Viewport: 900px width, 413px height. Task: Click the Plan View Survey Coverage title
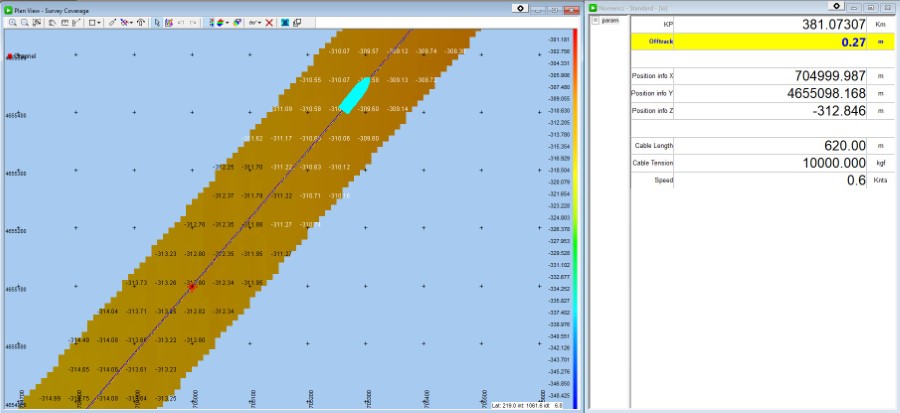tap(51, 10)
